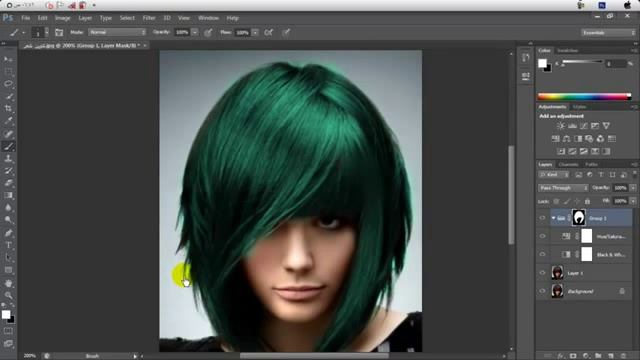Click the layer Fill value field
This screenshot has width=640, height=360.
[620, 201]
